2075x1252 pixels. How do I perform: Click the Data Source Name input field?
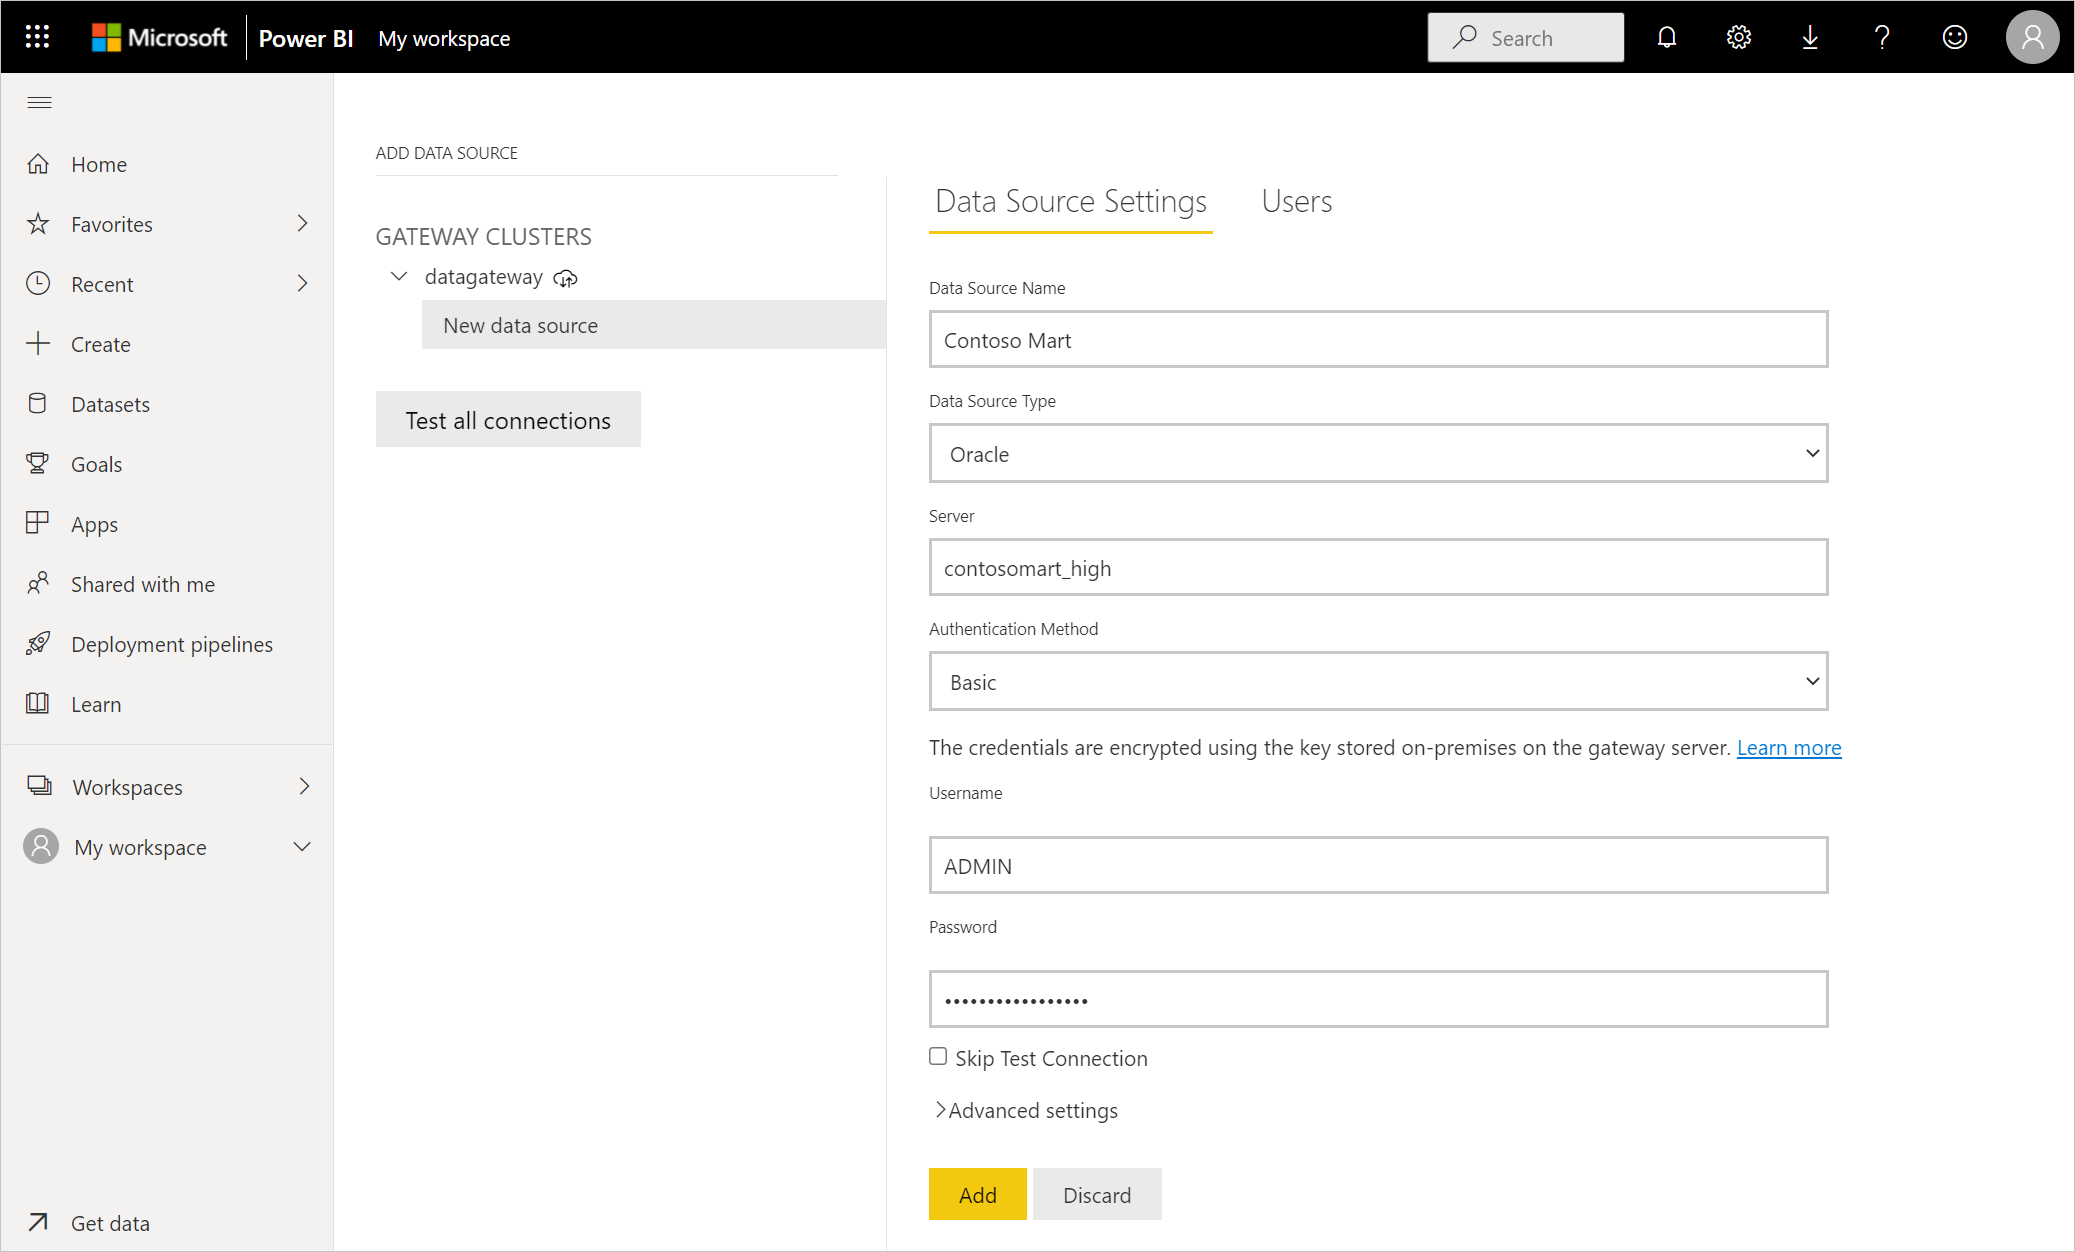pyautogui.click(x=1378, y=339)
